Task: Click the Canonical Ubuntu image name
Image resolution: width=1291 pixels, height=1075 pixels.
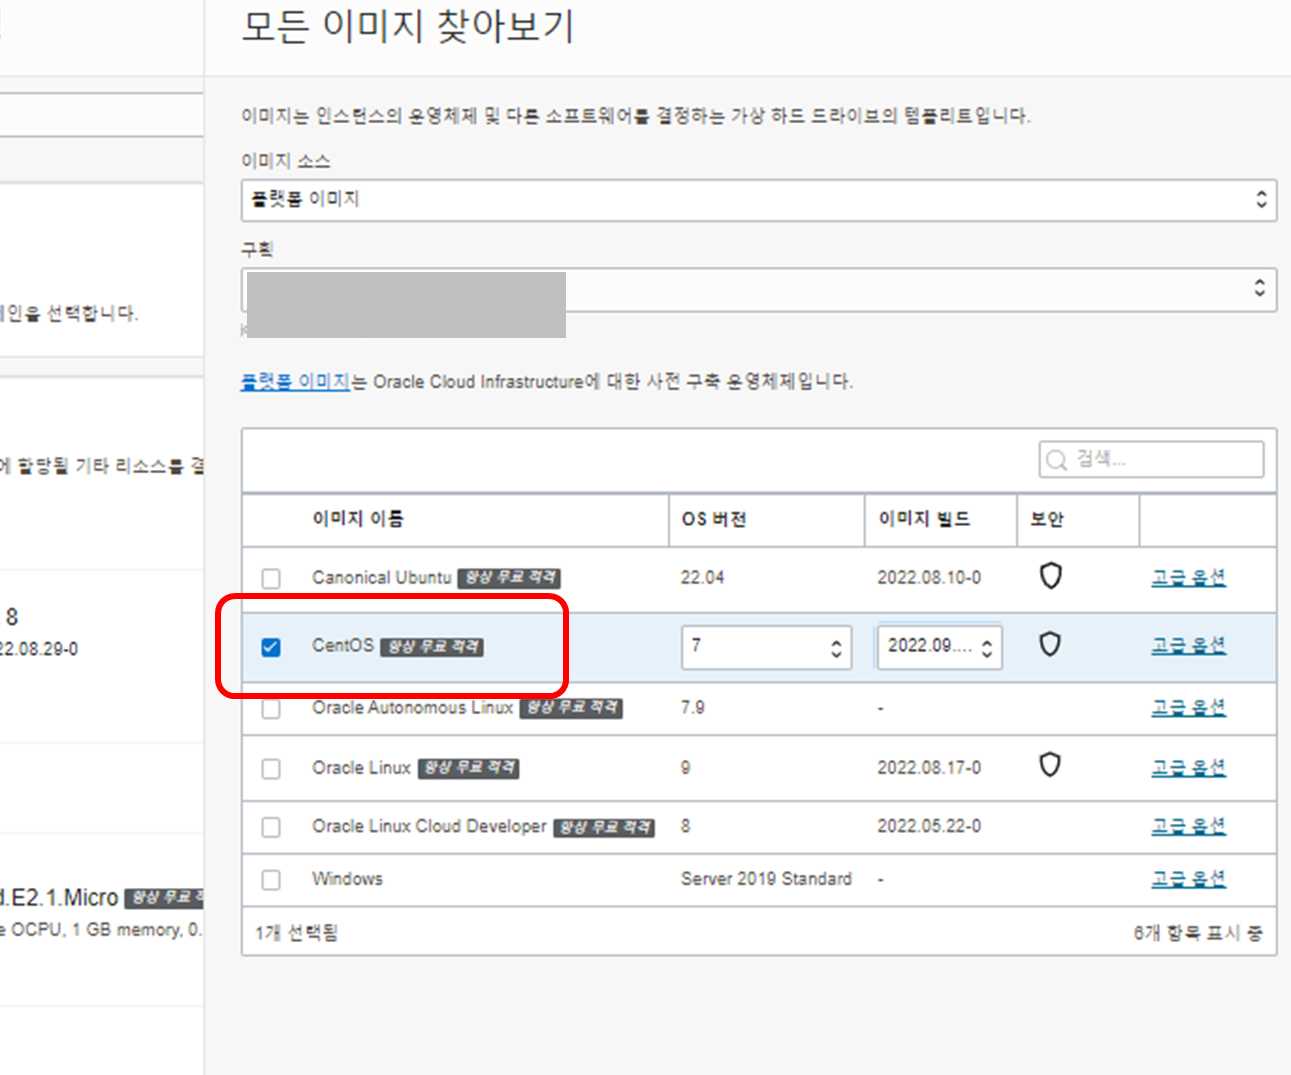Action: pyautogui.click(x=381, y=577)
